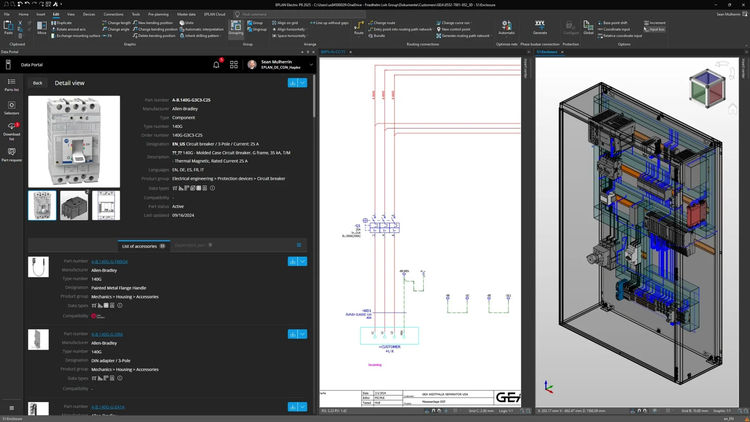Viewport: 750px width, 422px height.
Task: Expand the Sean Mulherrin account dropdown
Action: [312, 64]
